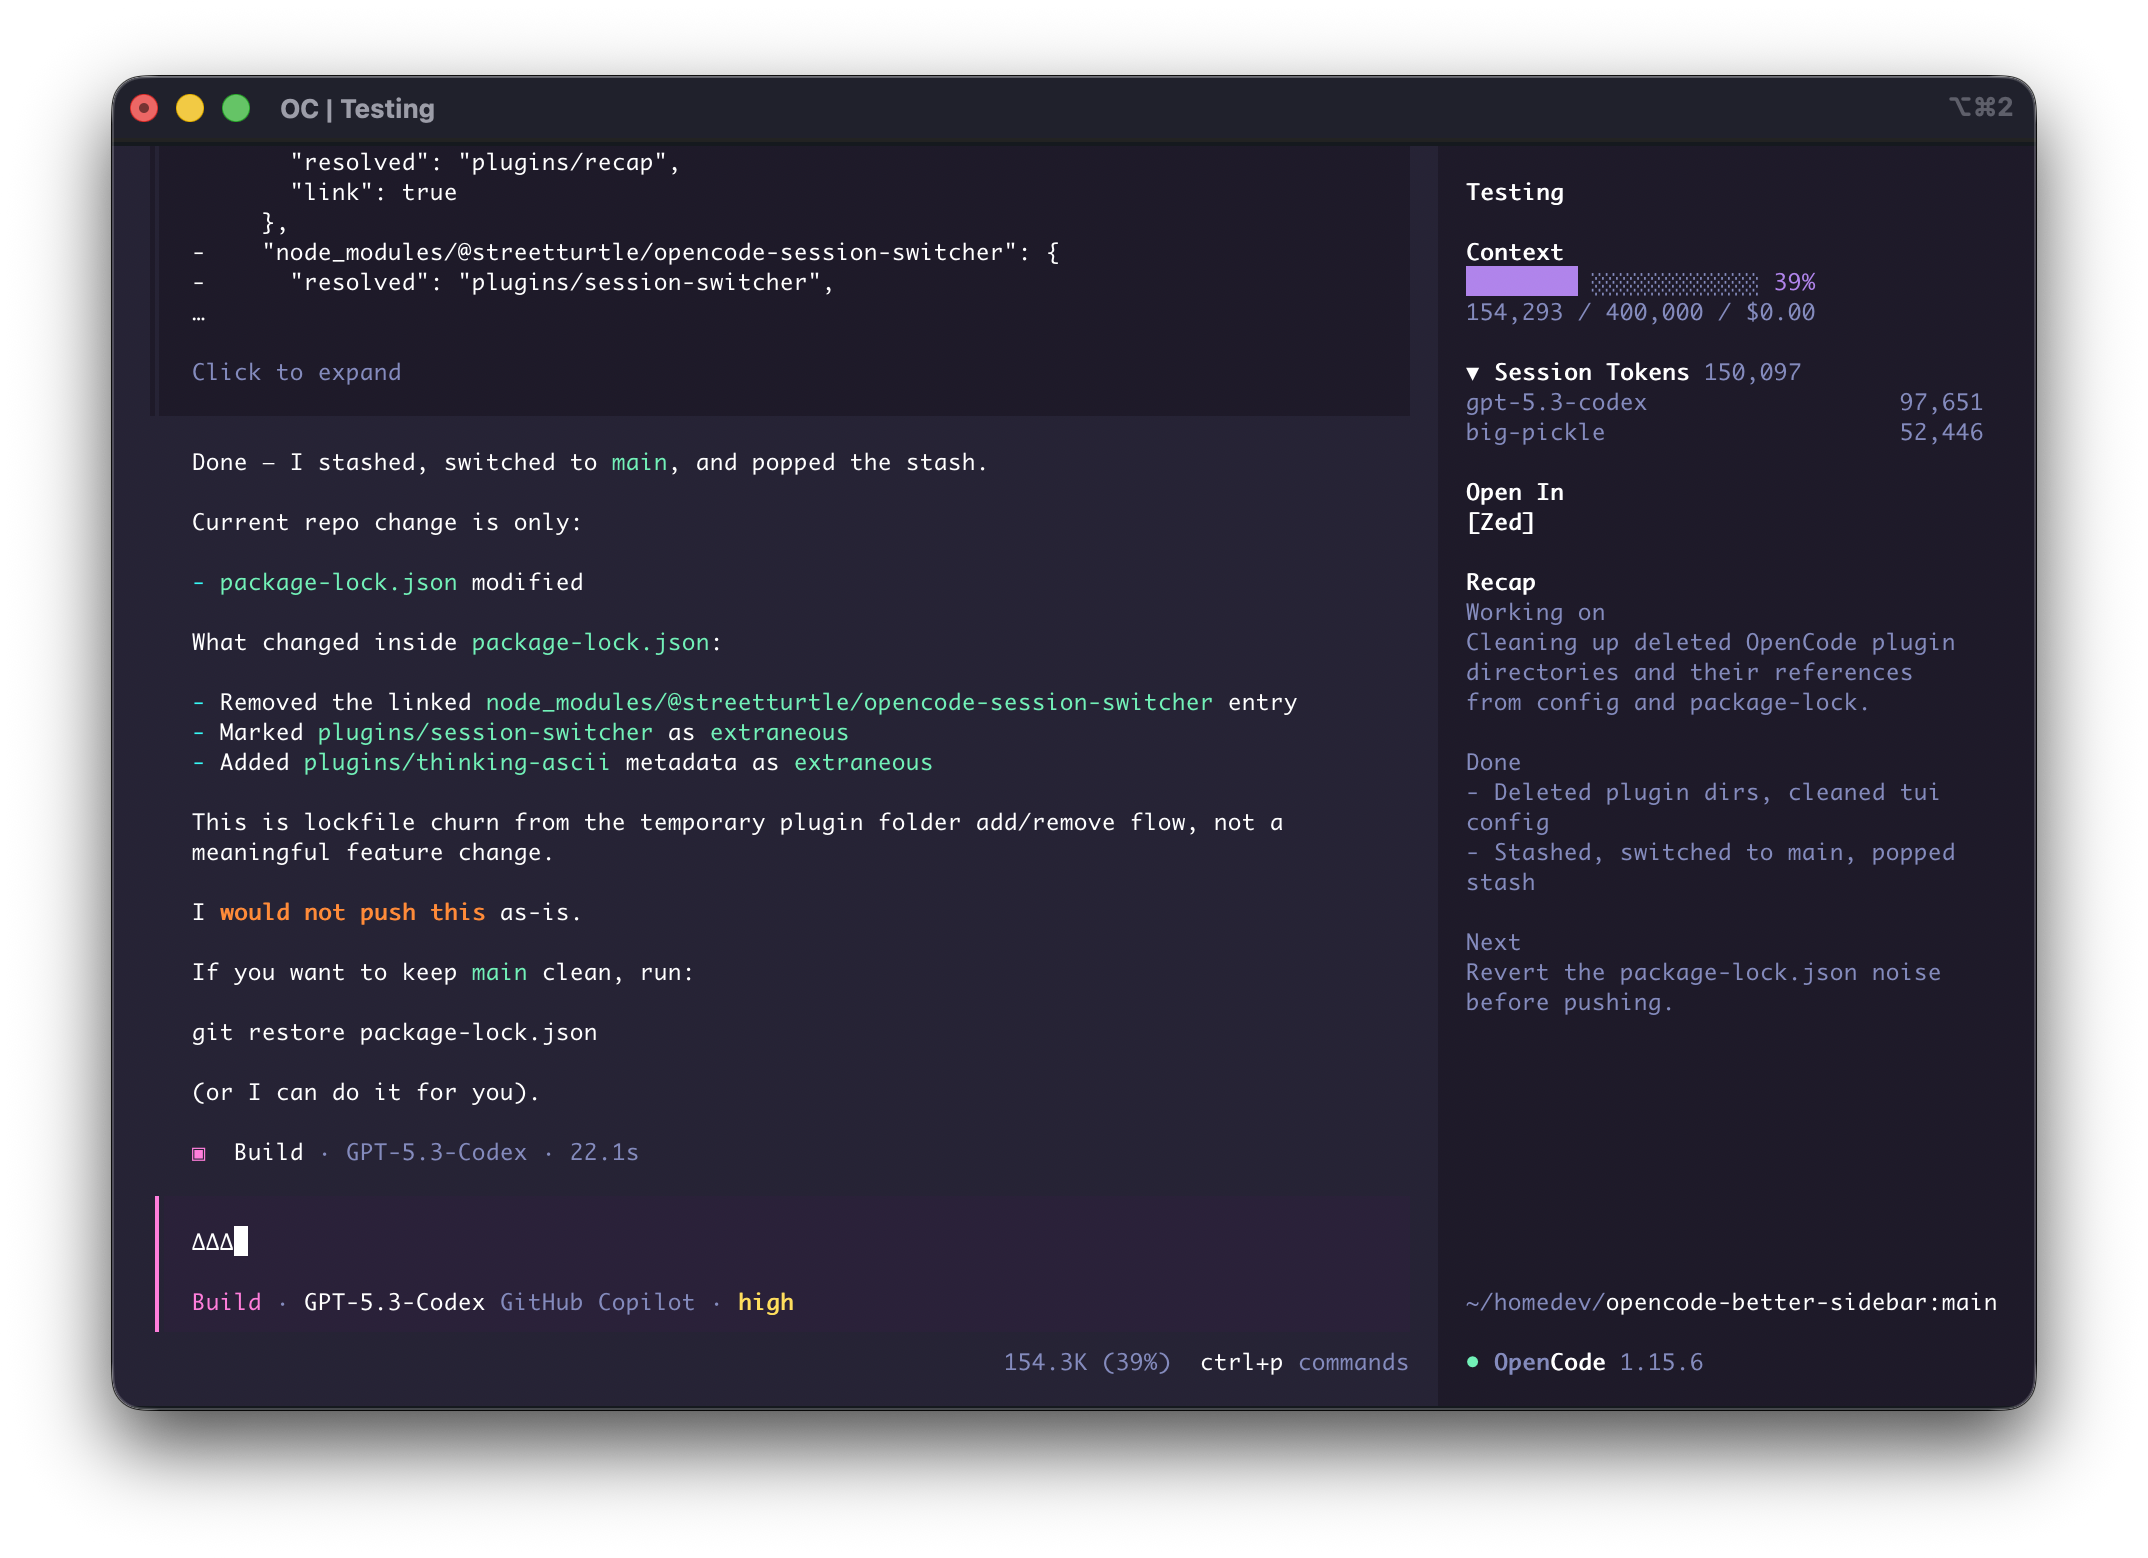
Task: Collapse the Session Tokens section
Action: pos(1473,373)
